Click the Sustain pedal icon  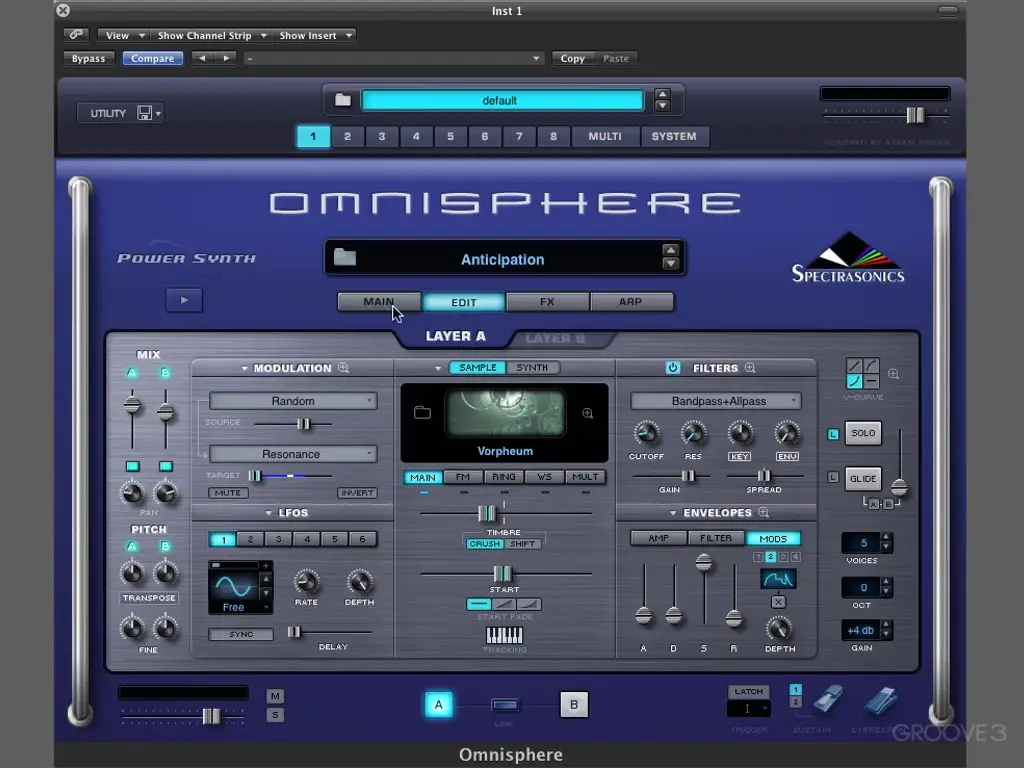pos(827,699)
